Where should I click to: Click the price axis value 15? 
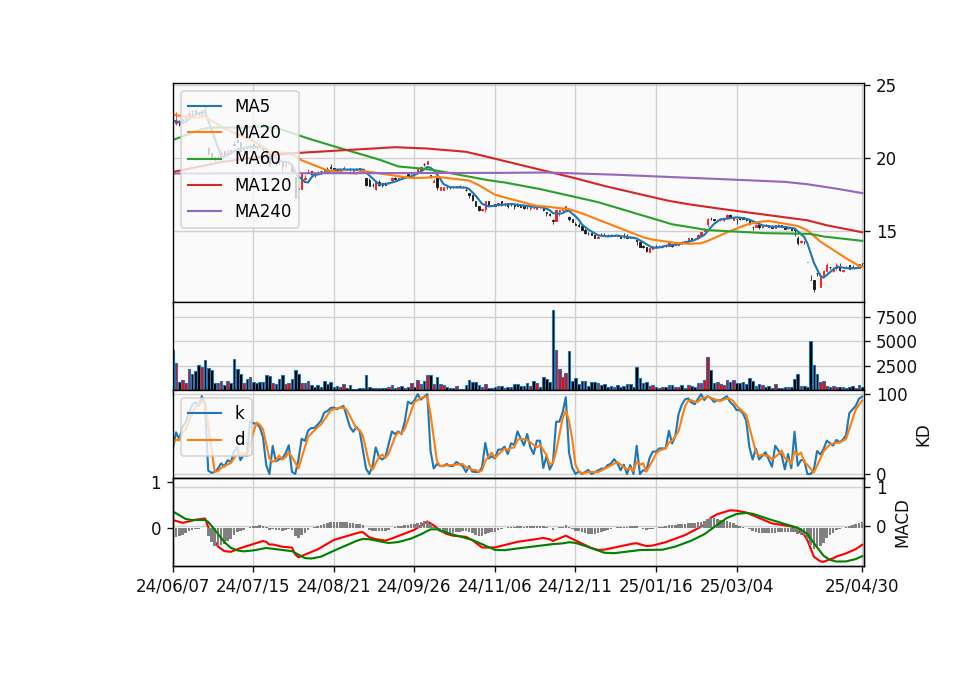[885, 232]
